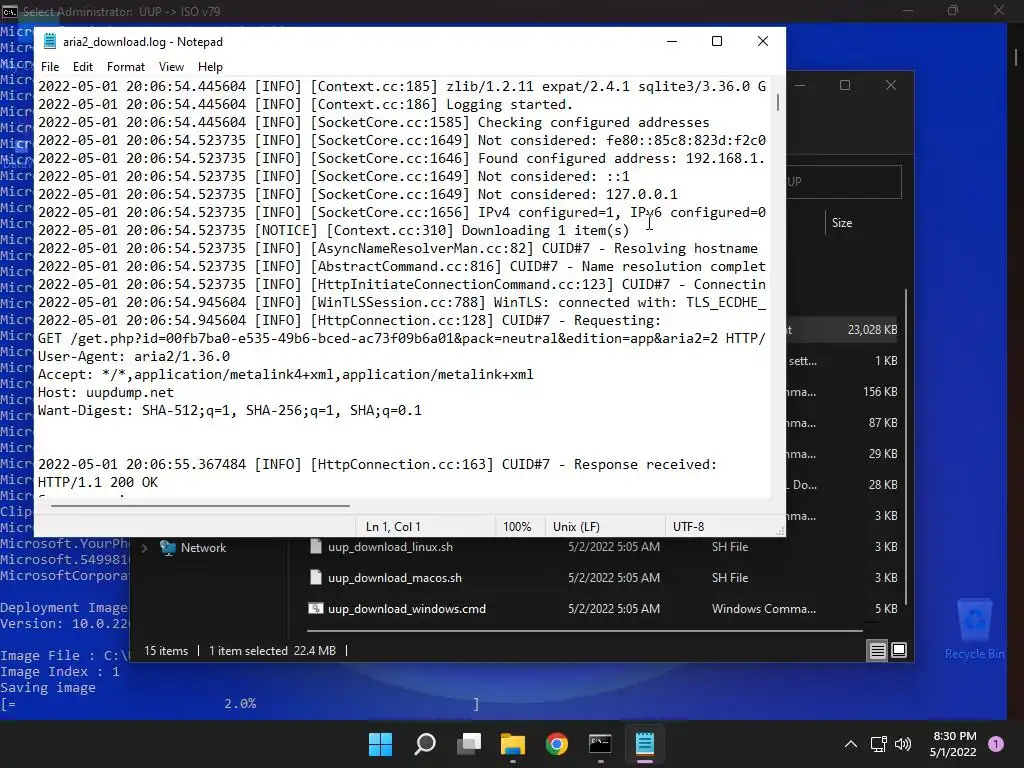Restore down the command prompt window
This screenshot has width=1024, height=768.
pos(953,10)
